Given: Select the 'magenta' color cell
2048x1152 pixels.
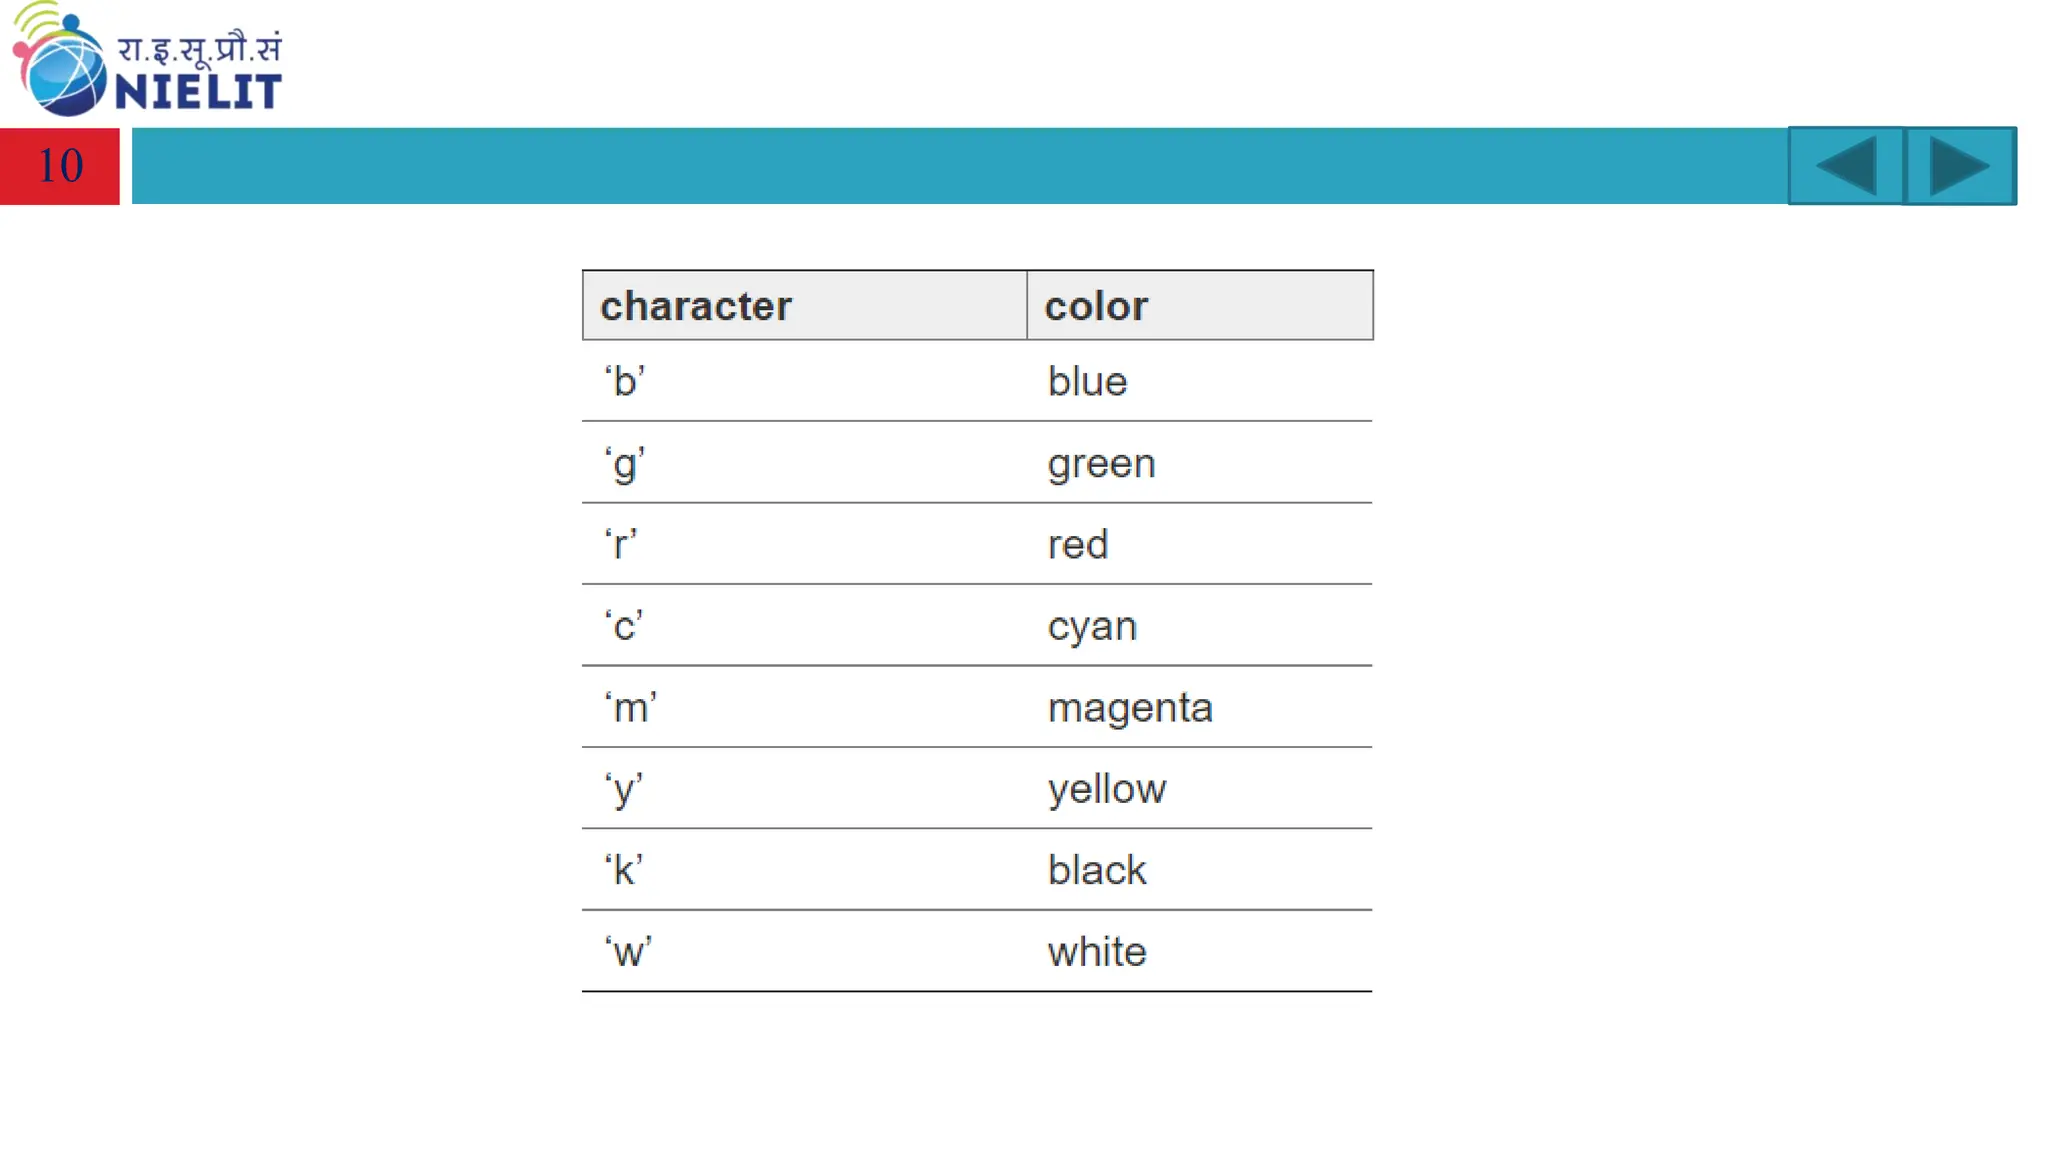Looking at the screenshot, I should point(1200,707).
